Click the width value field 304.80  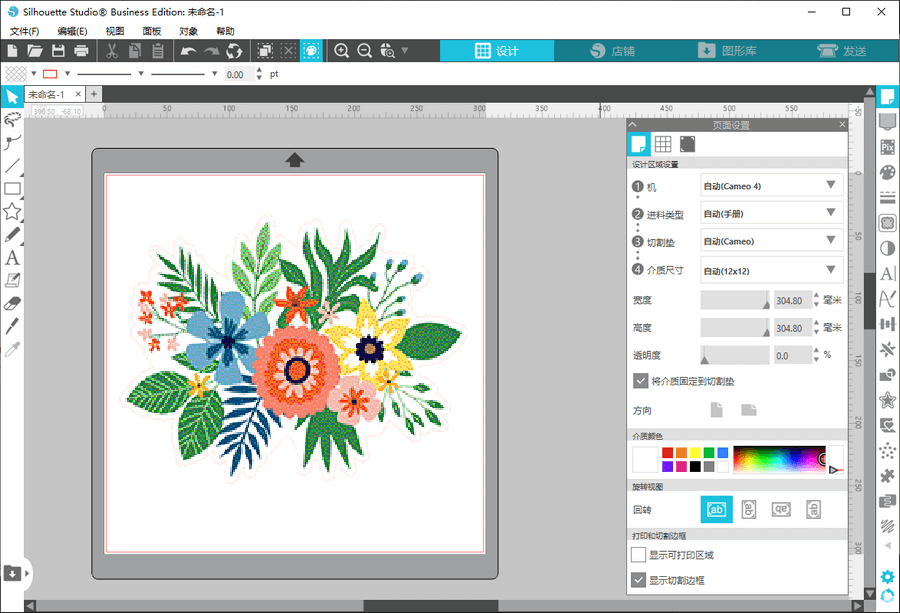tap(792, 300)
